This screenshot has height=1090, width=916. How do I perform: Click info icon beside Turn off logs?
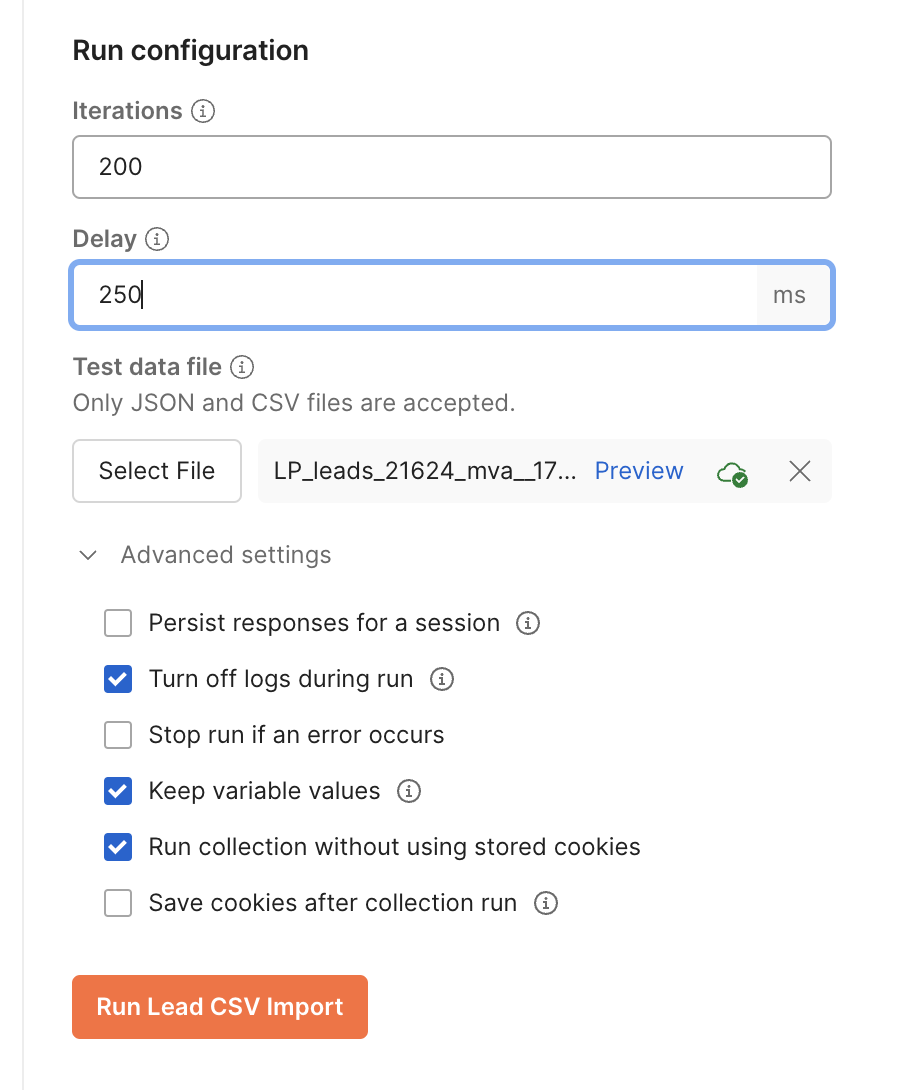point(441,679)
